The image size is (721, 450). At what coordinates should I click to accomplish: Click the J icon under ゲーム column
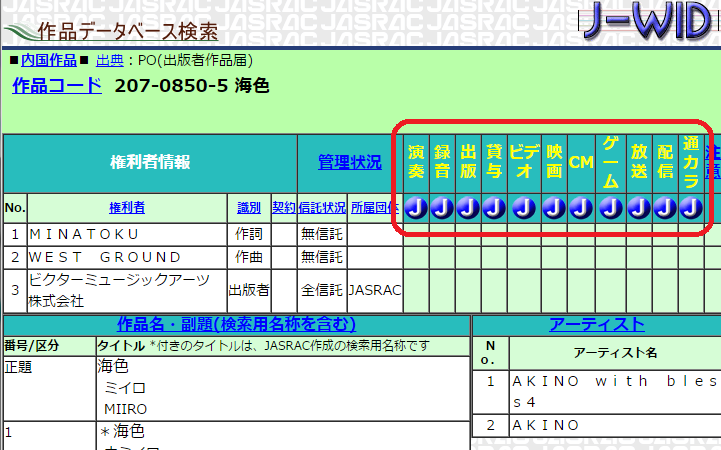611,208
